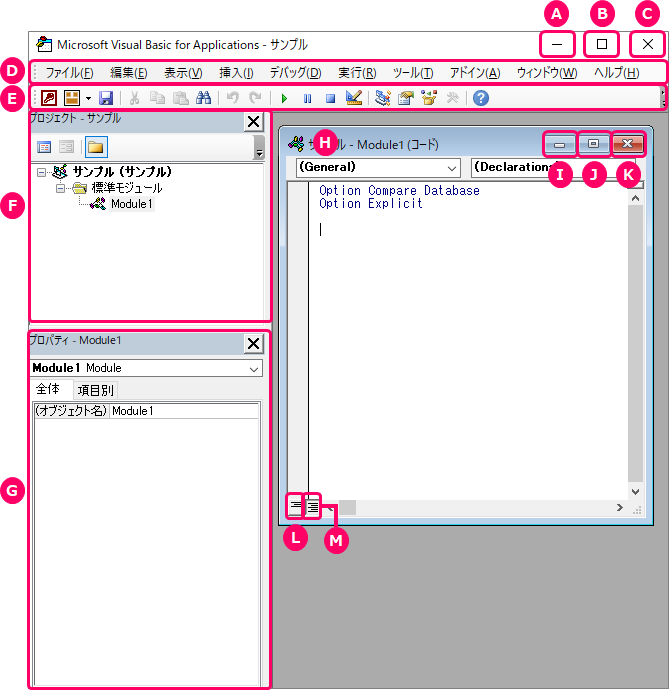This screenshot has width=669, height=690.
Task: Collapse the サンプル (サンプル) project node
Action: [x=41, y=172]
